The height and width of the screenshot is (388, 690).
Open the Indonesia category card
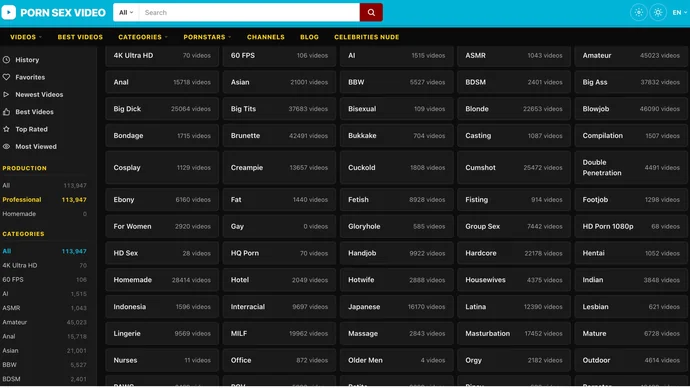(162, 307)
